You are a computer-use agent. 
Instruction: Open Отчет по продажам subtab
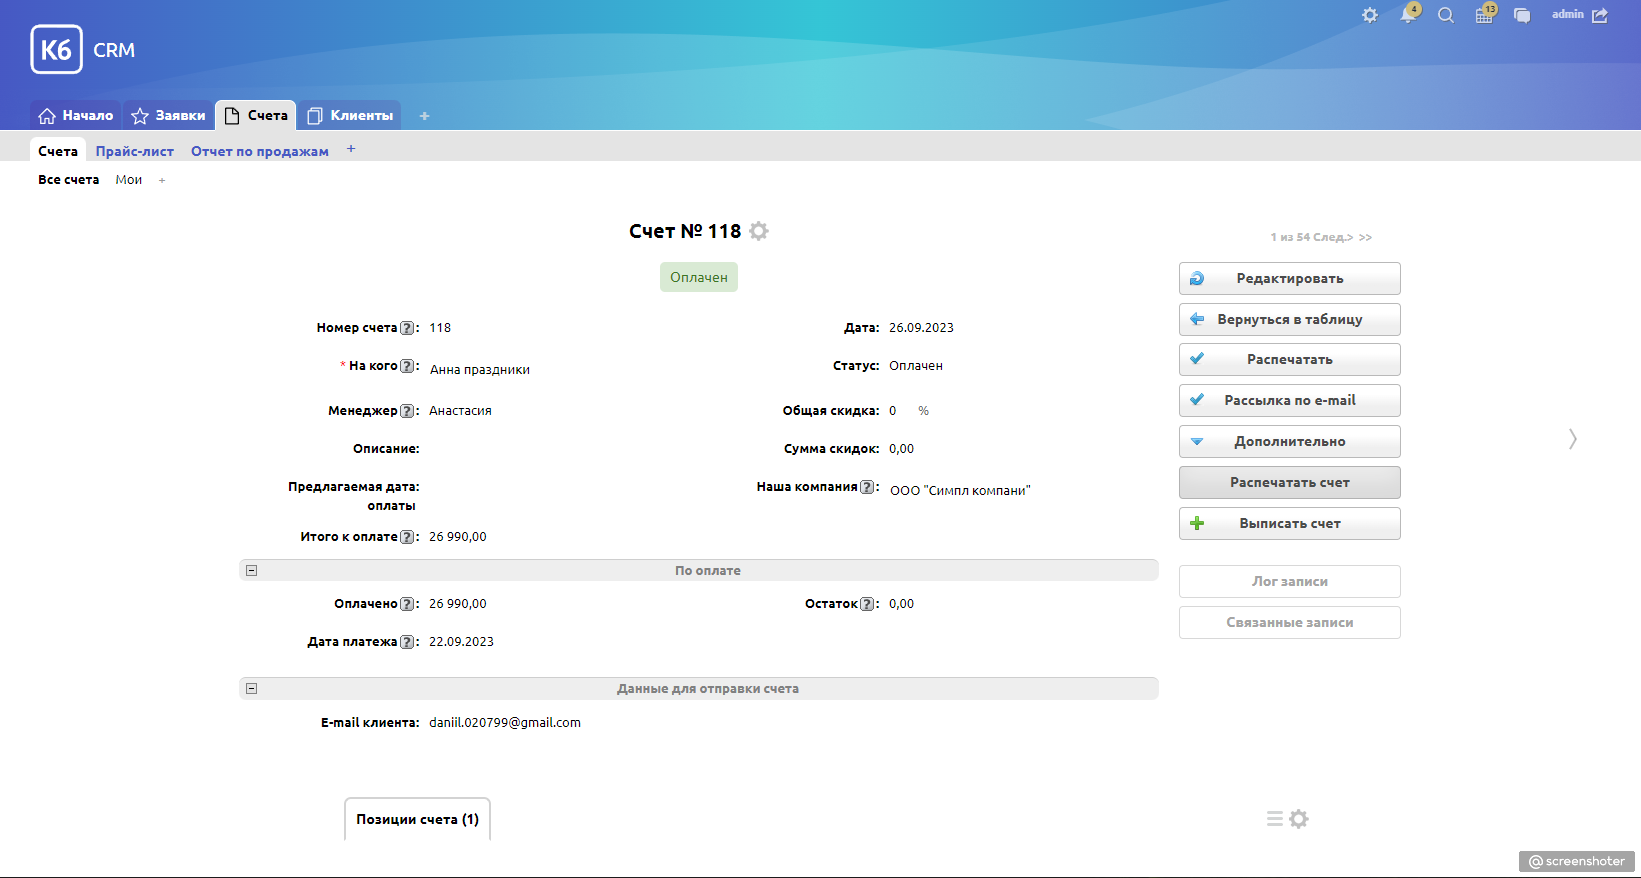[x=260, y=151]
